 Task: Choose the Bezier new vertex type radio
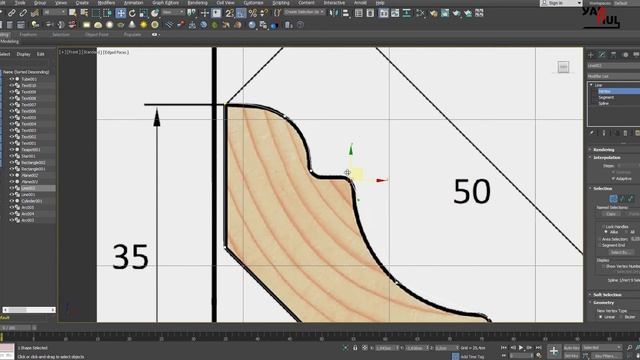(x=622, y=317)
